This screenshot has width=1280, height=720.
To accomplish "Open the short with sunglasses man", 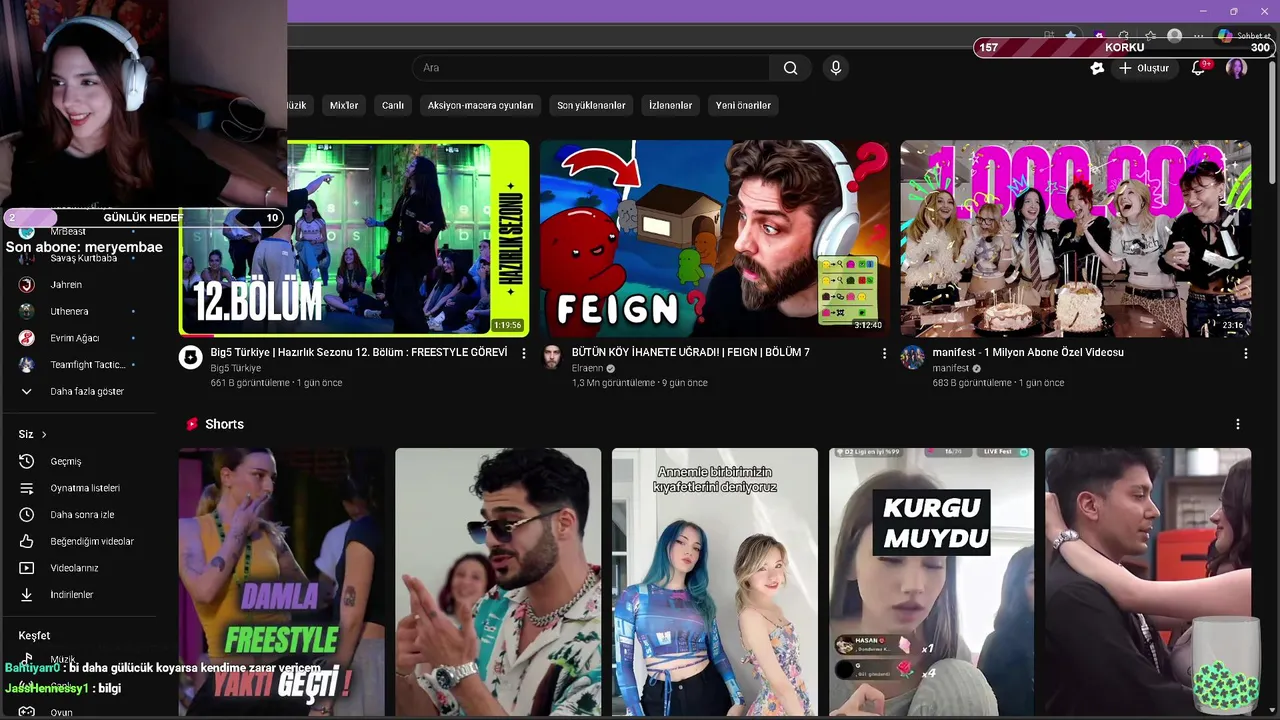I will point(498,582).
